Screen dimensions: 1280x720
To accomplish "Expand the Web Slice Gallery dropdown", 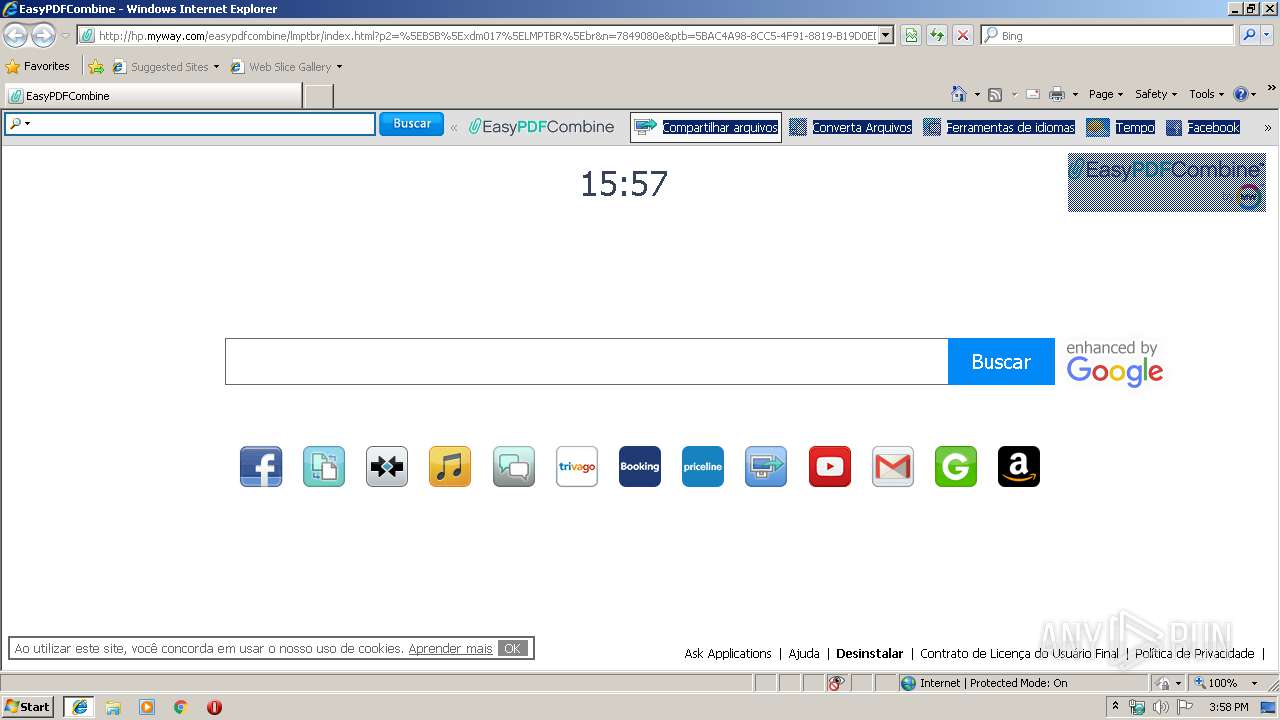I will click(339, 67).
